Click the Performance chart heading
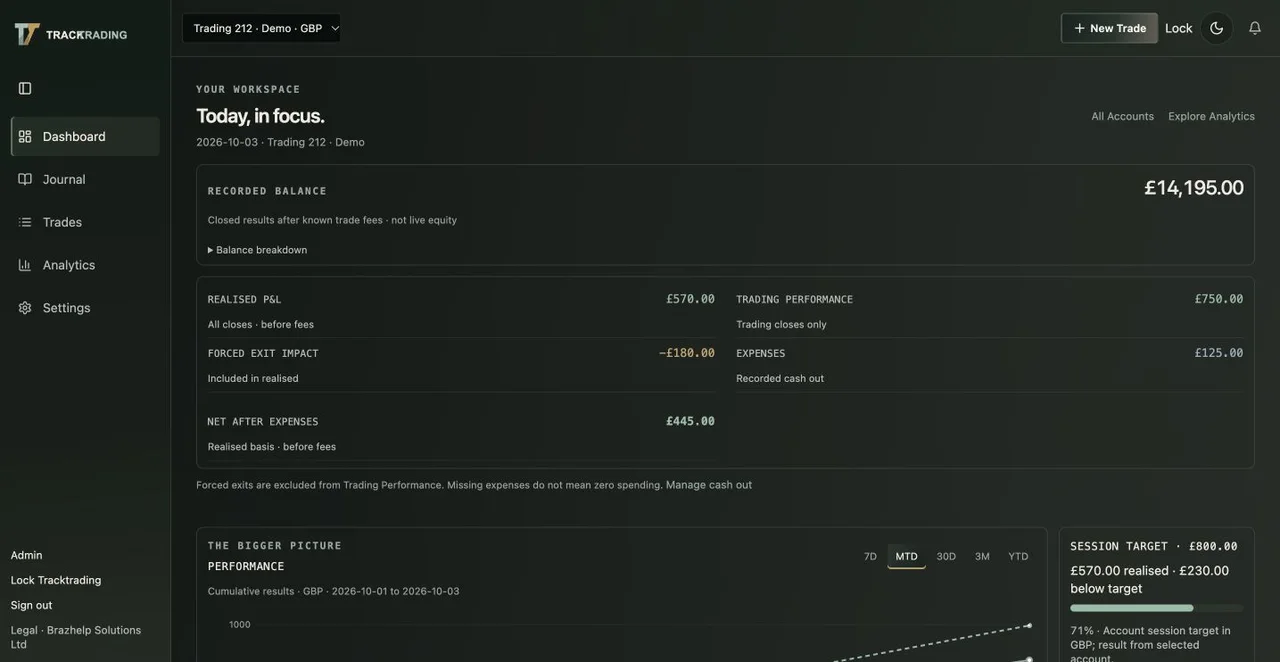 pyautogui.click(x=246, y=566)
